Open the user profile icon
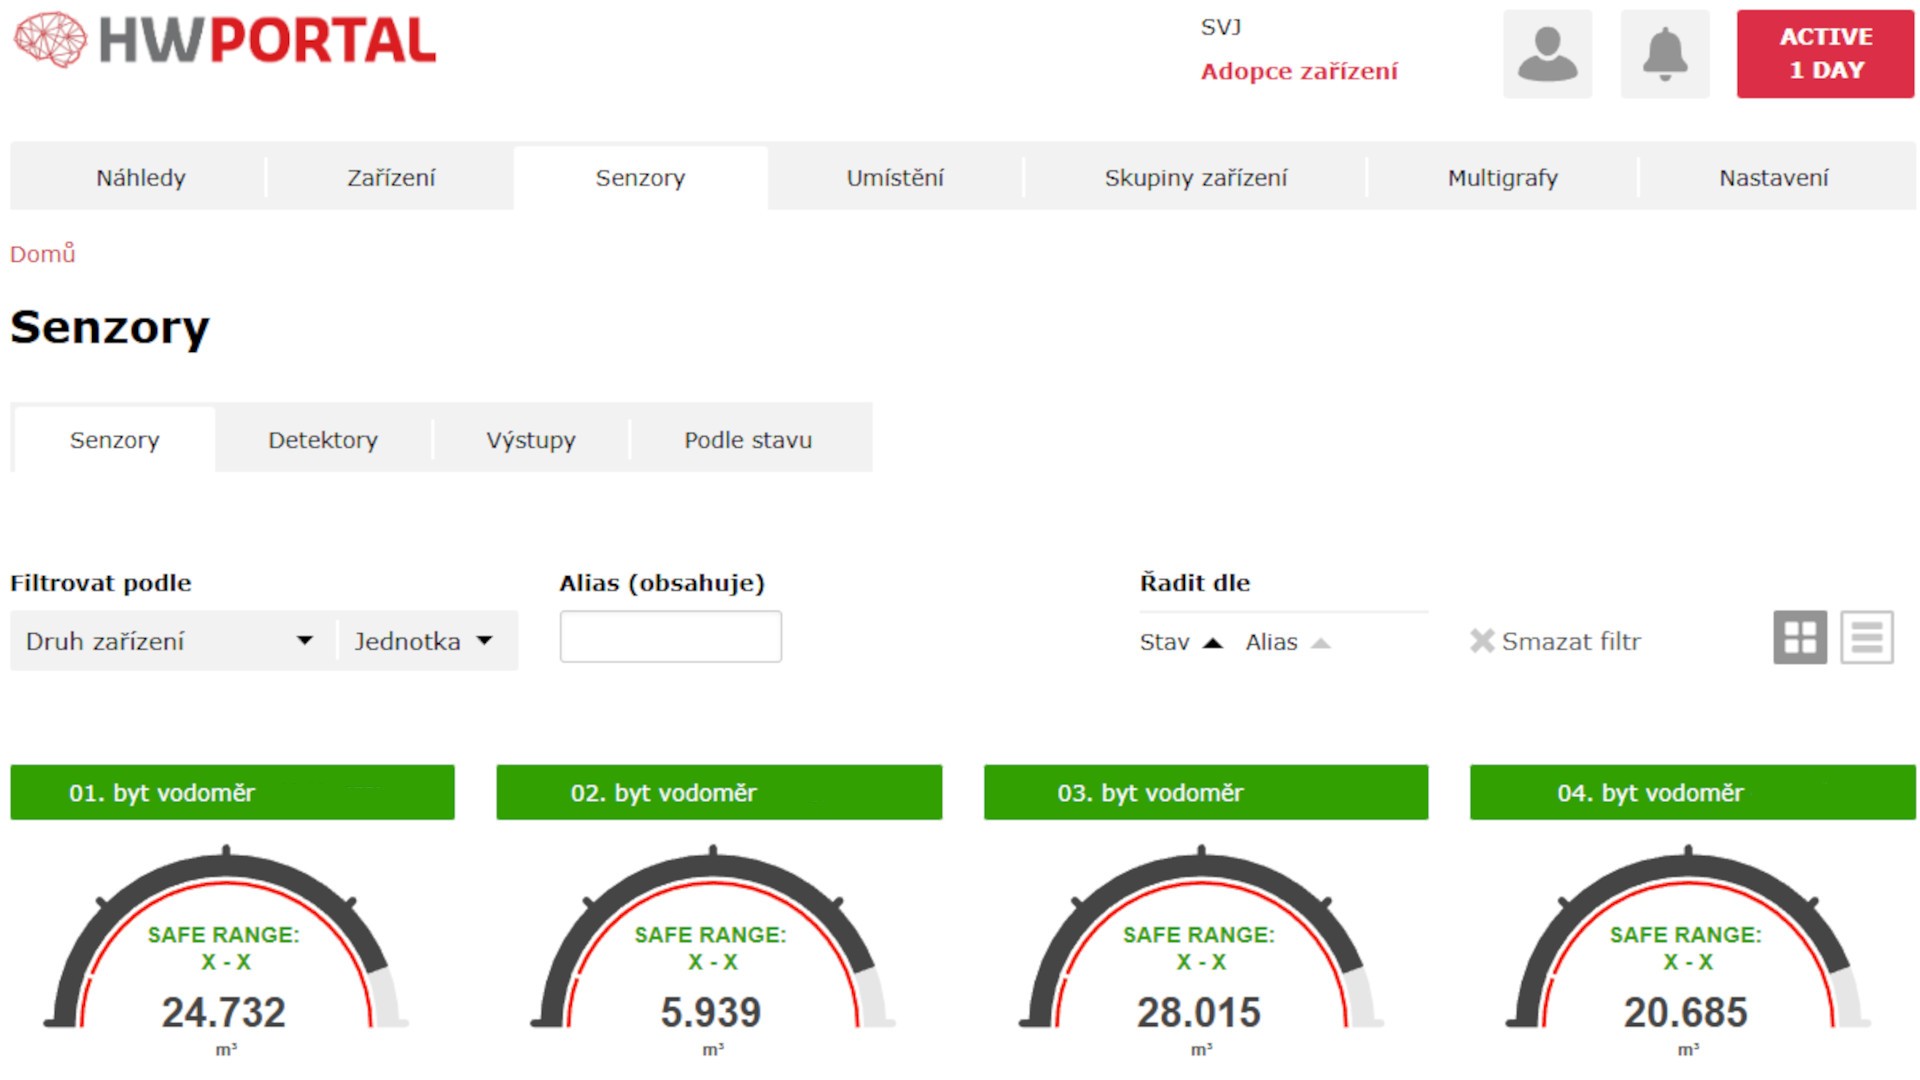The image size is (1920, 1080). point(1547,54)
